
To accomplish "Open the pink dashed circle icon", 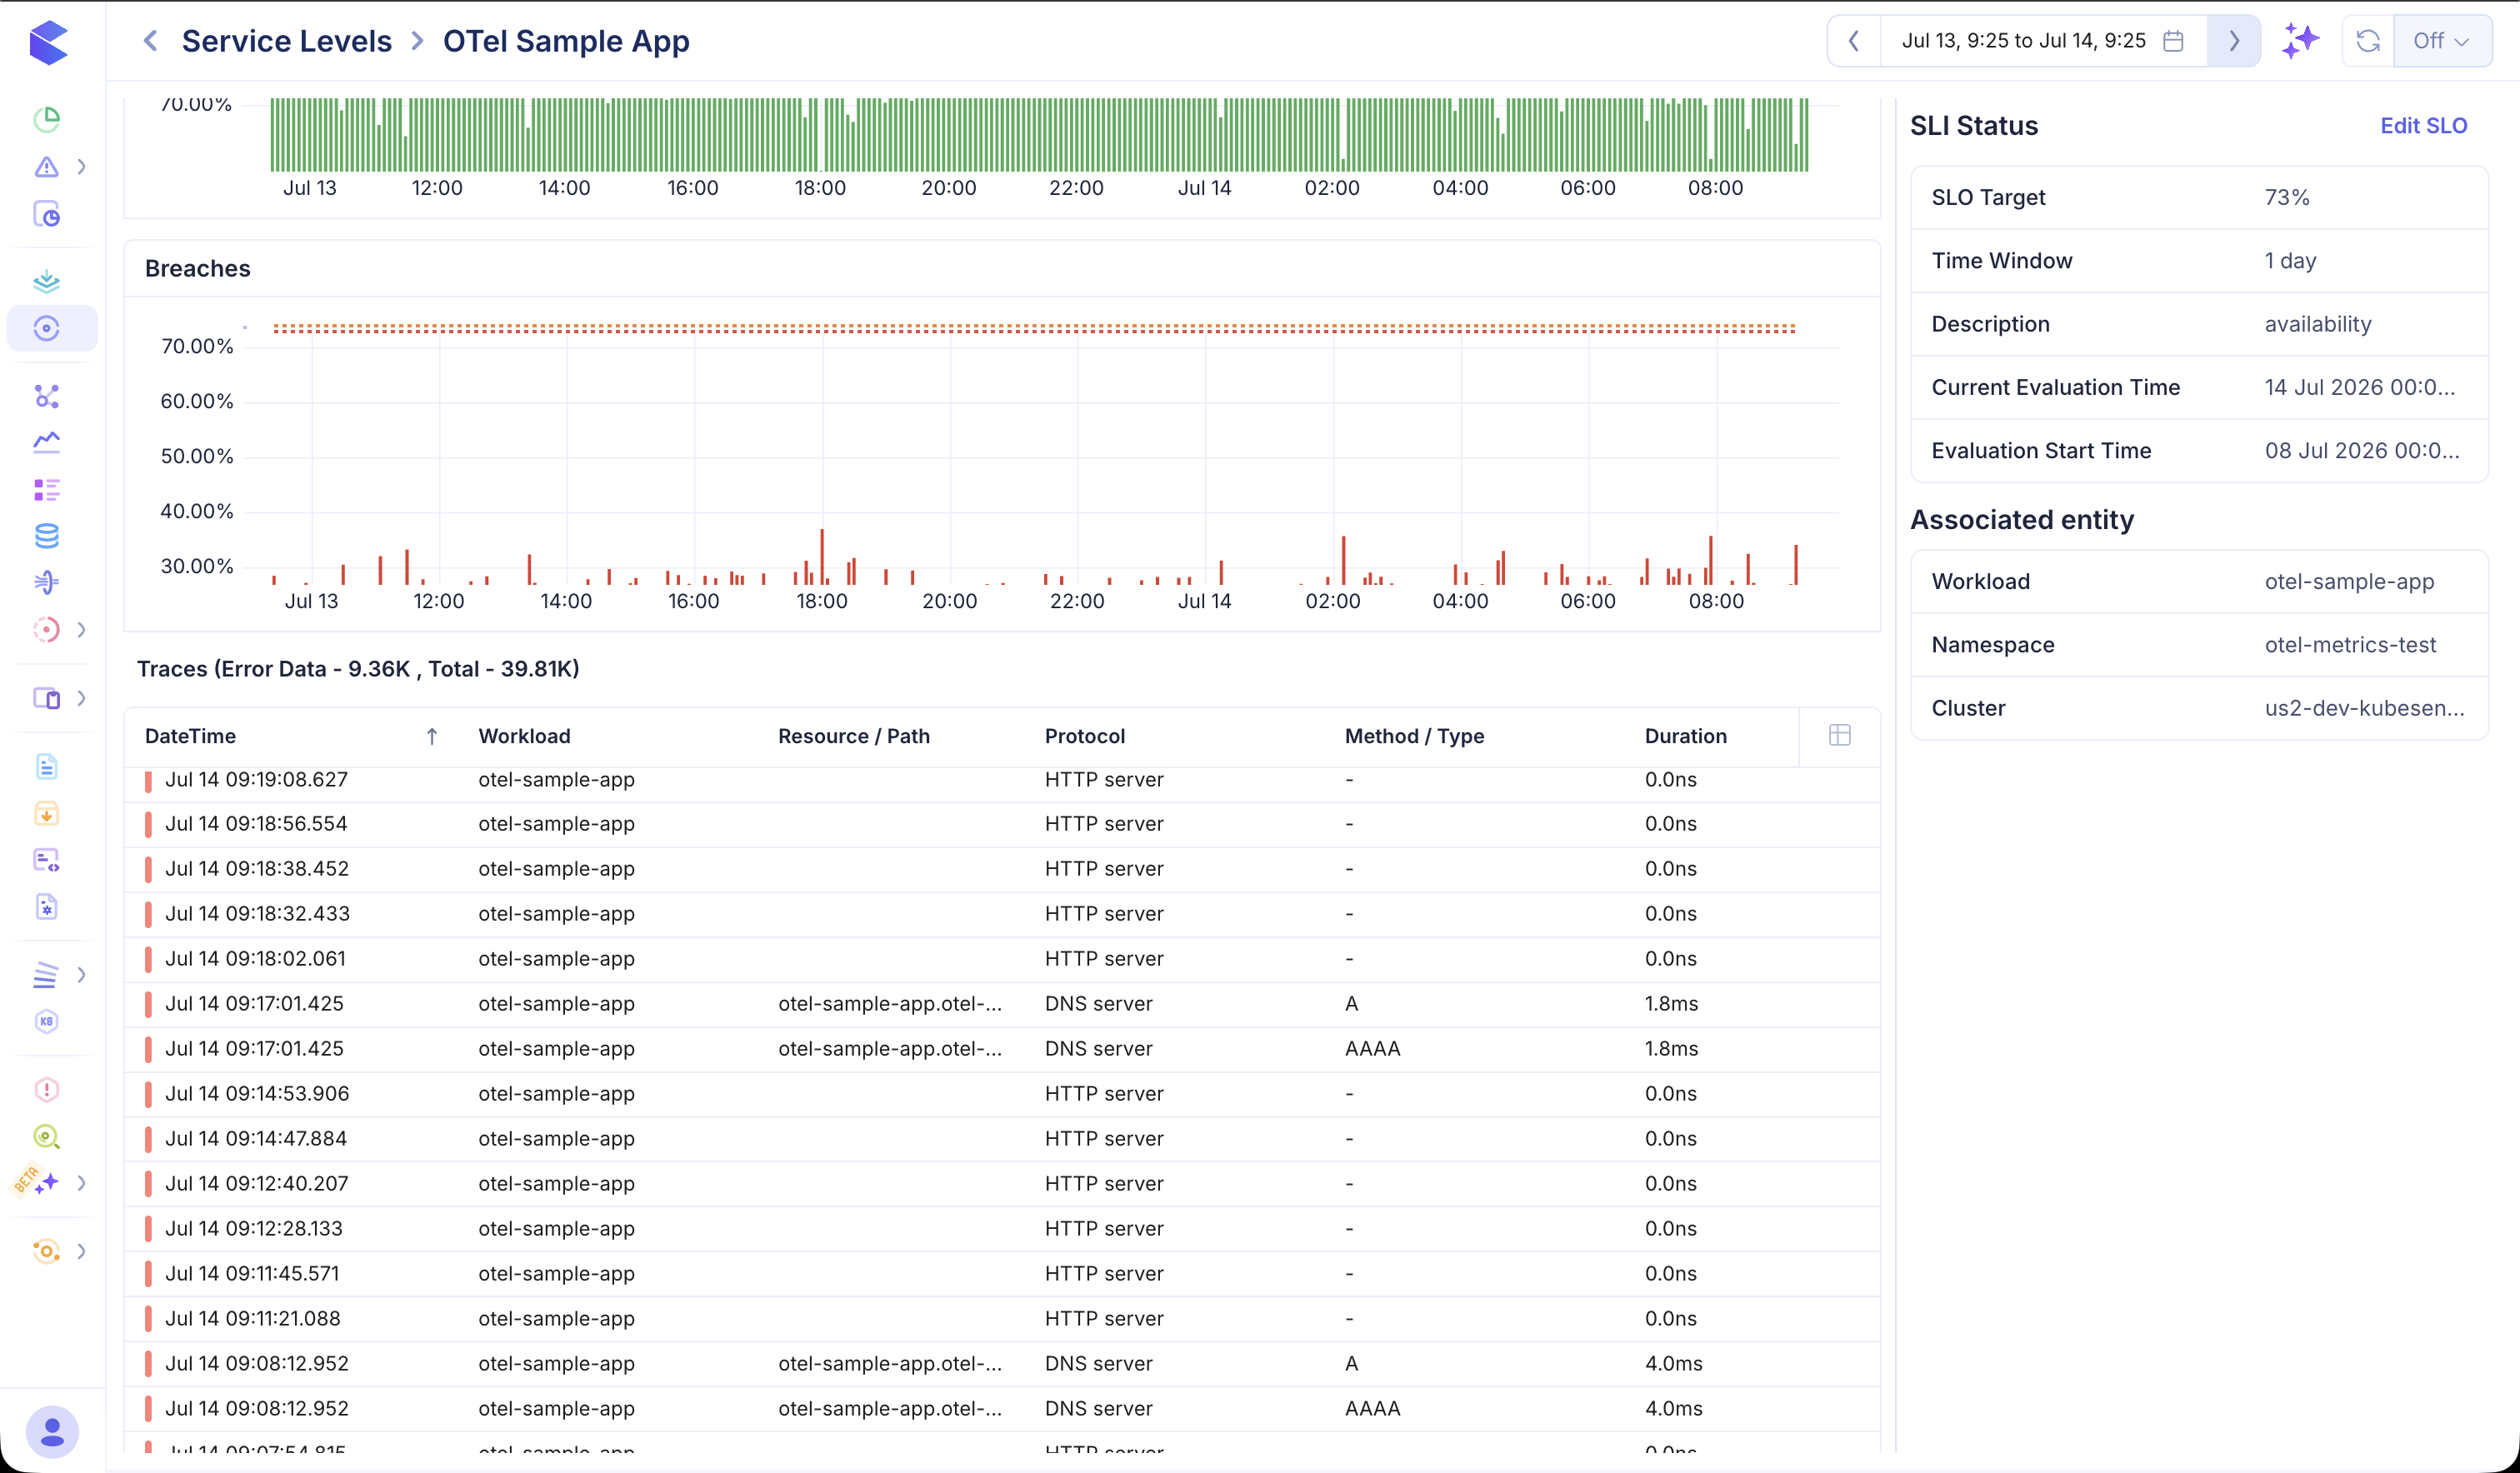I will tap(46, 629).
